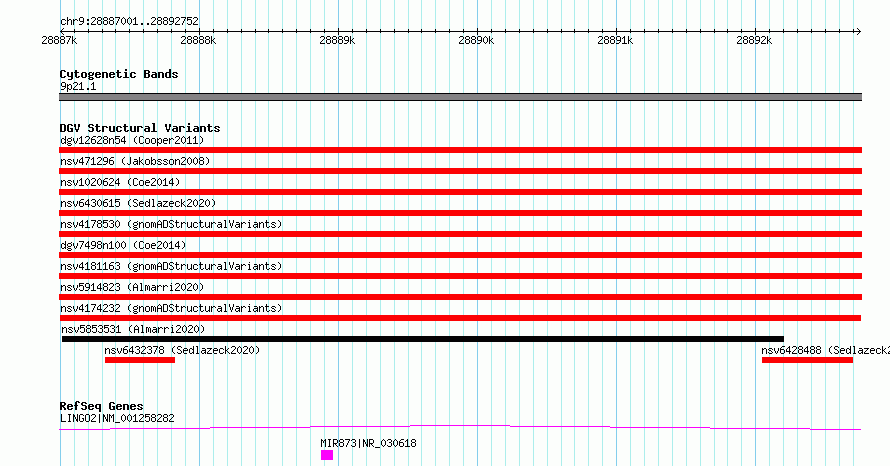This screenshot has height=466, width=890.
Task: Open nsv4178530 gnomAD variant label
Action: tap(171, 224)
